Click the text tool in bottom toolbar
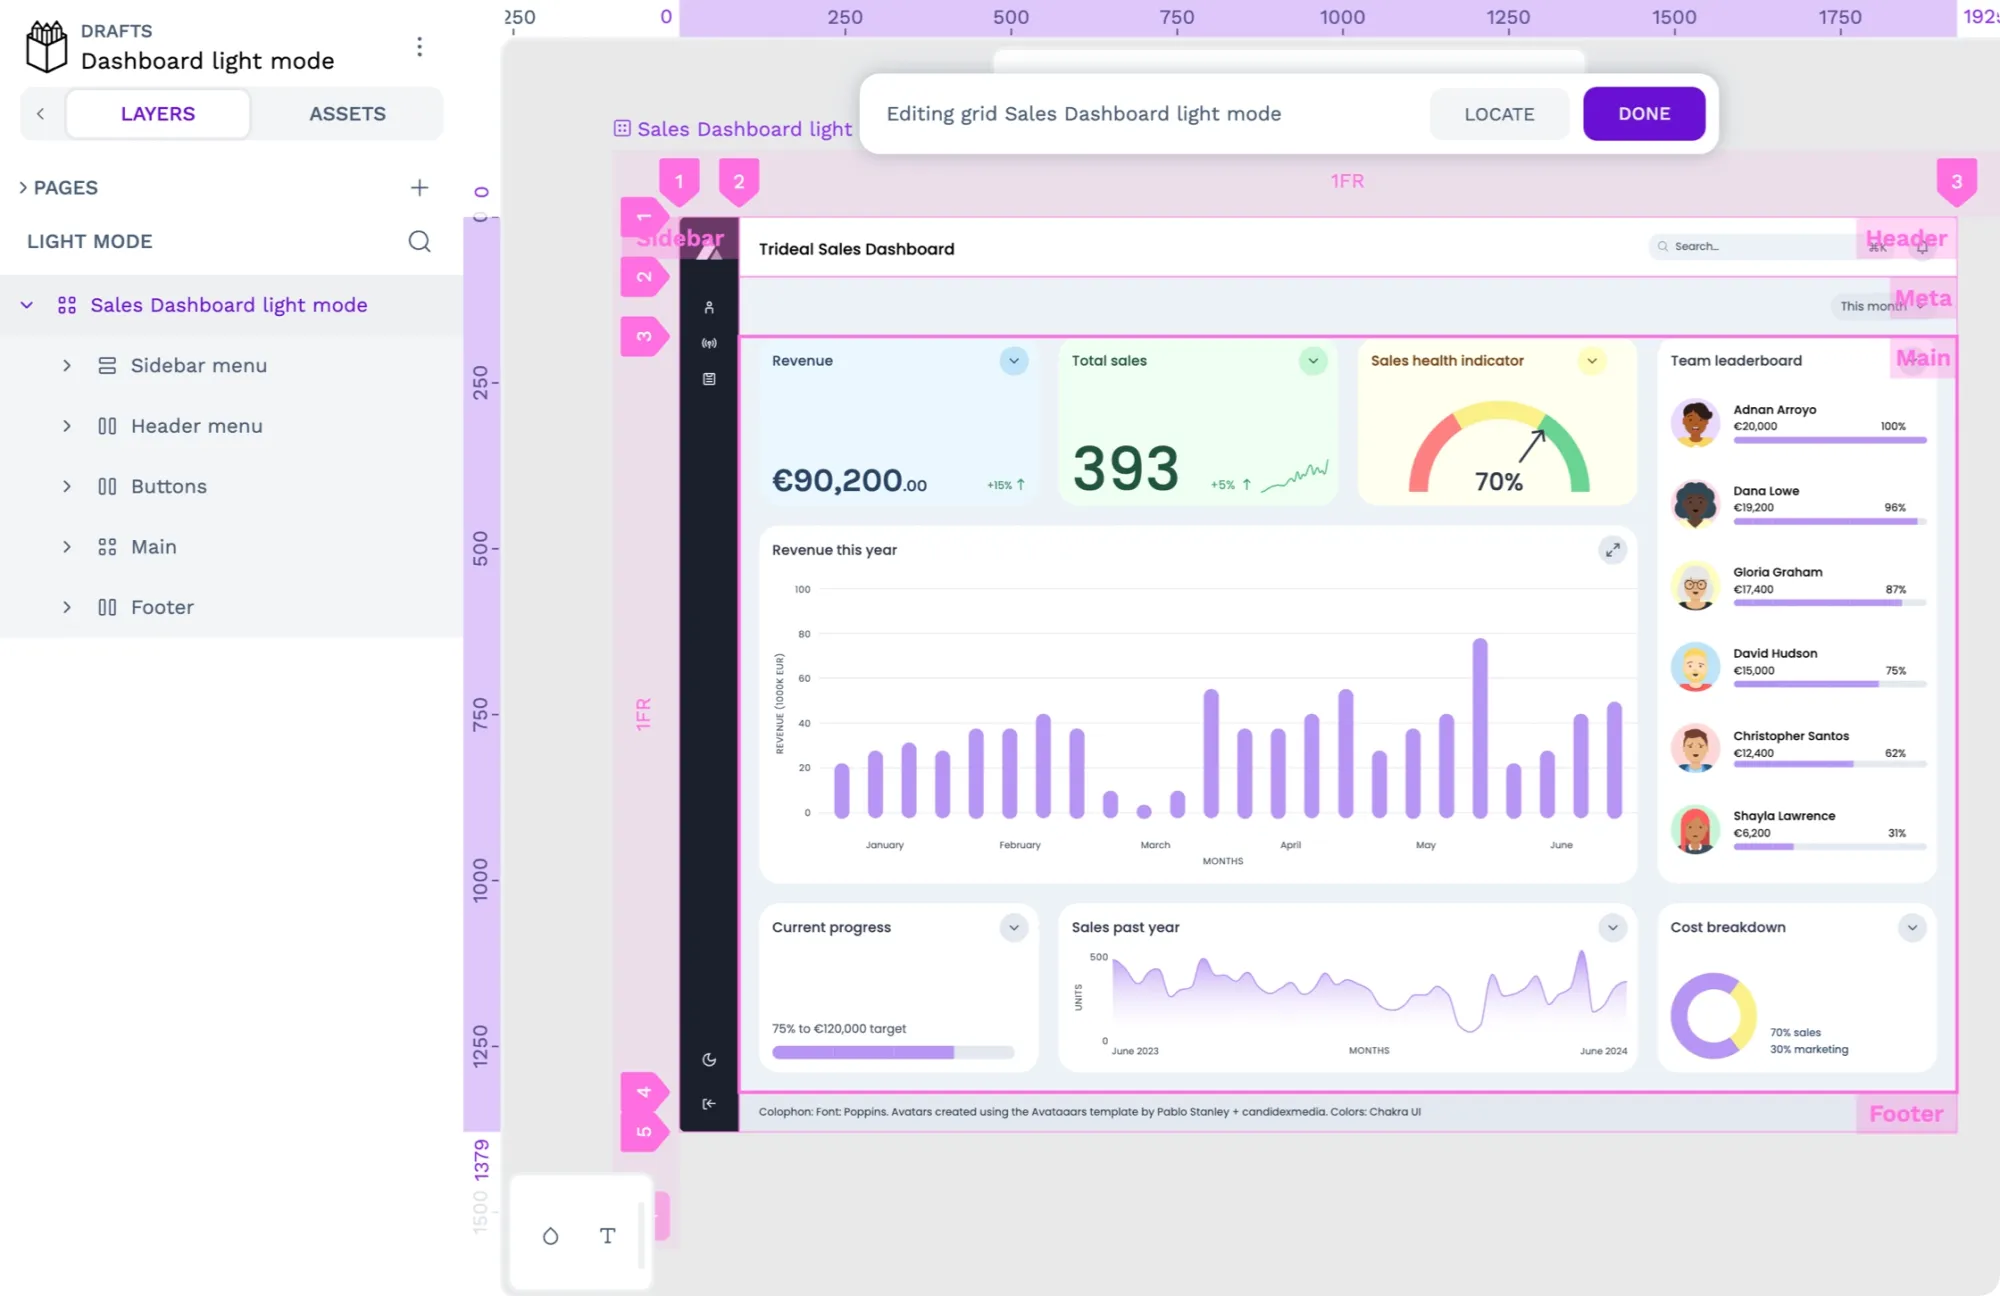The height and width of the screenshot is (1296, 2000). pyautogui.click(x=608, y=1236)
